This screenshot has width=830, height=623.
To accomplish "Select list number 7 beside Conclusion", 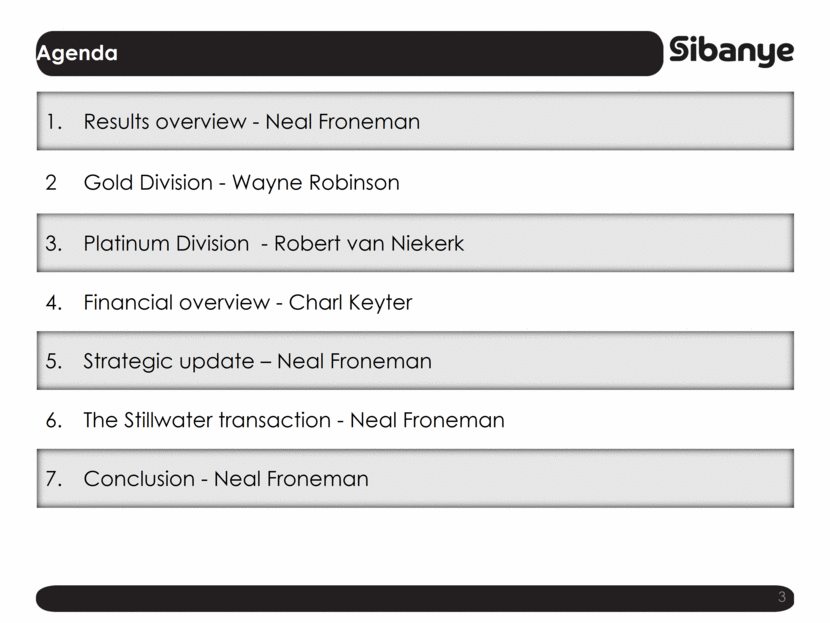I will [x=54, y=479].
